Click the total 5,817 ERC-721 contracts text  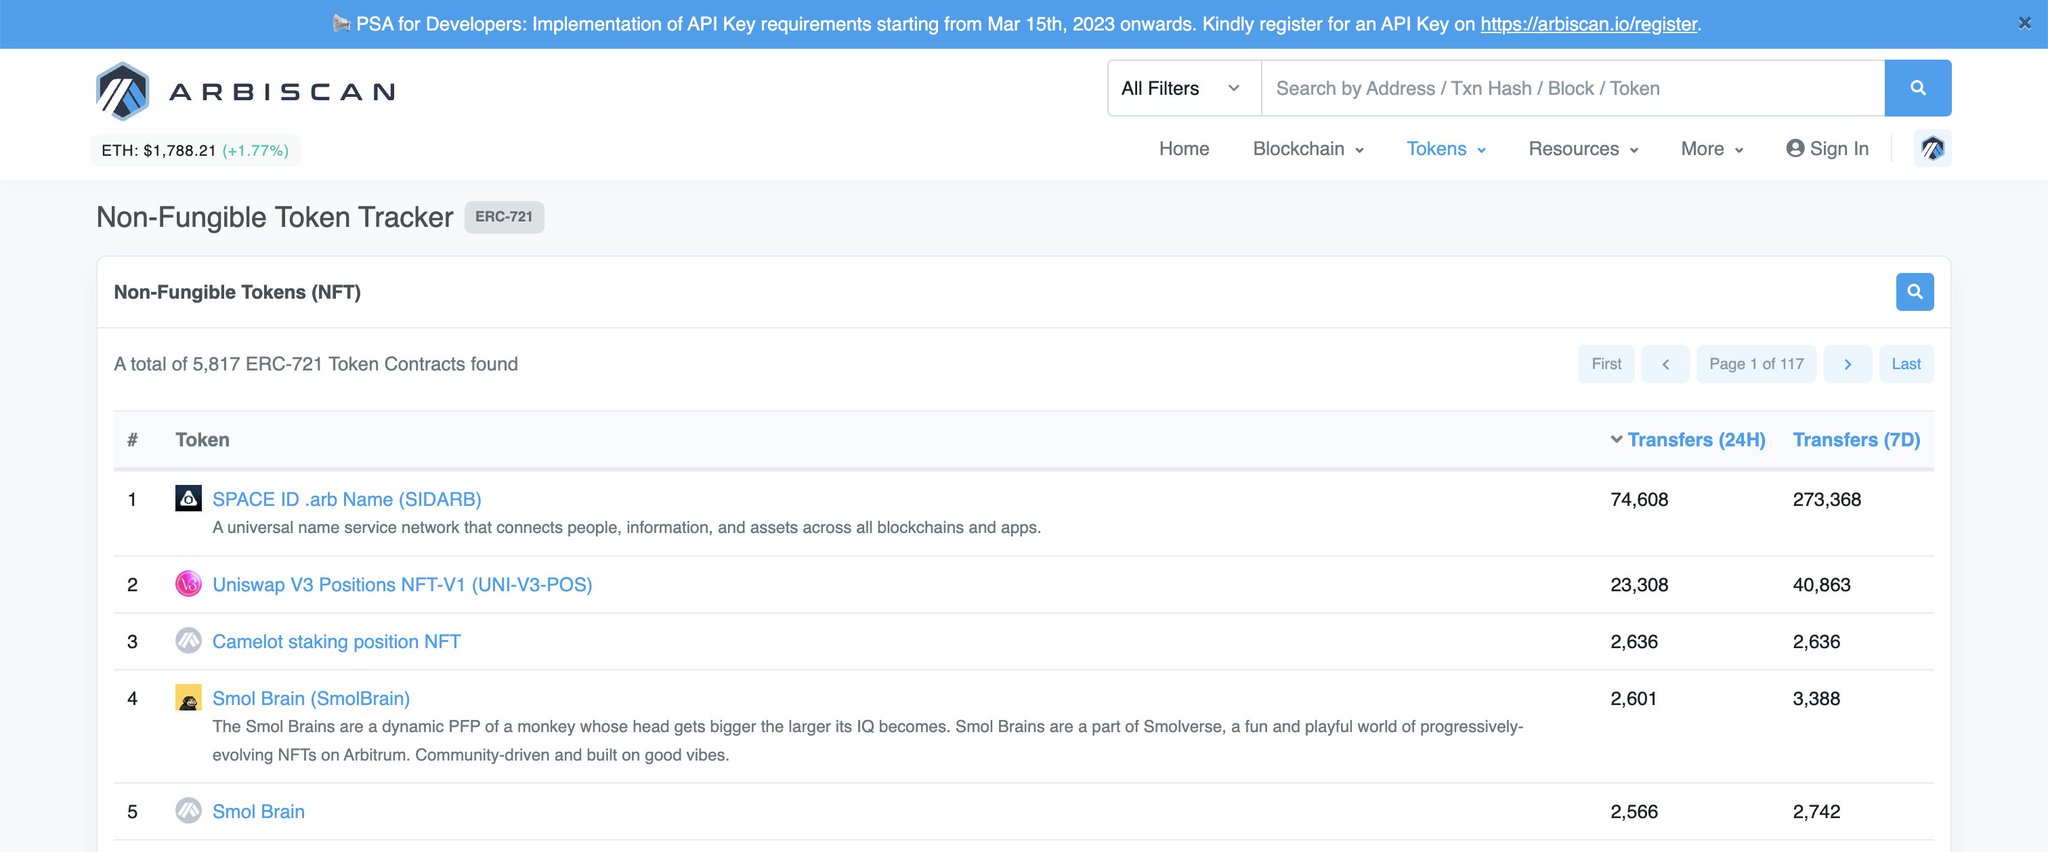[316, 364]
